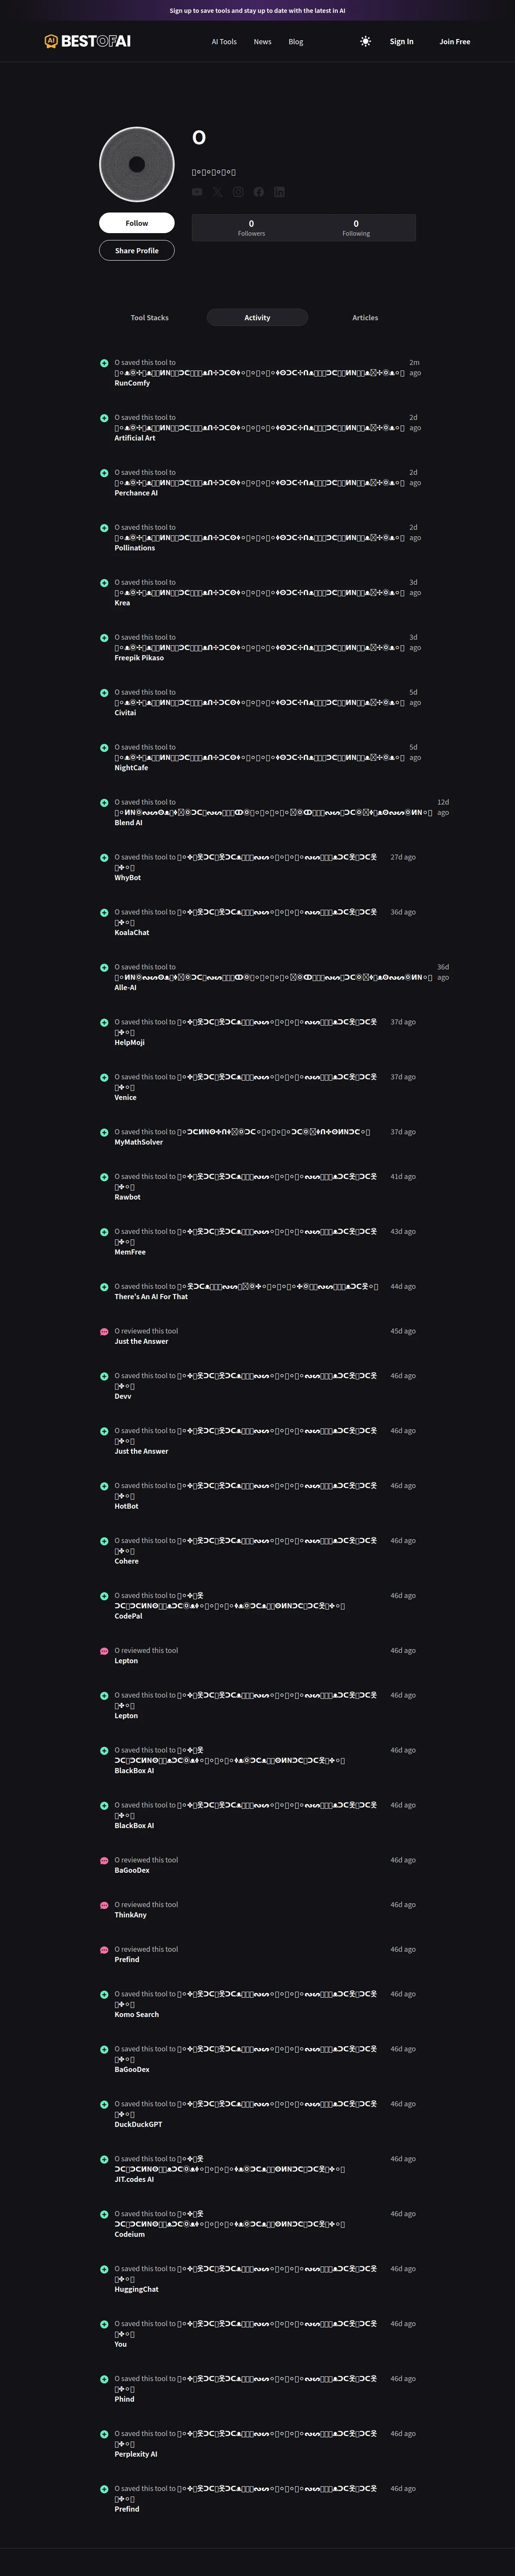
Task: Open the X (Twitter) profile icon
Action: click(x=217, y=192)
